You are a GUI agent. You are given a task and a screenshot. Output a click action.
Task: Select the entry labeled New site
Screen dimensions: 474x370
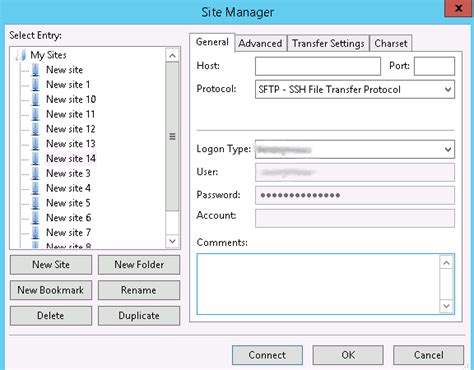click(64, 70)
